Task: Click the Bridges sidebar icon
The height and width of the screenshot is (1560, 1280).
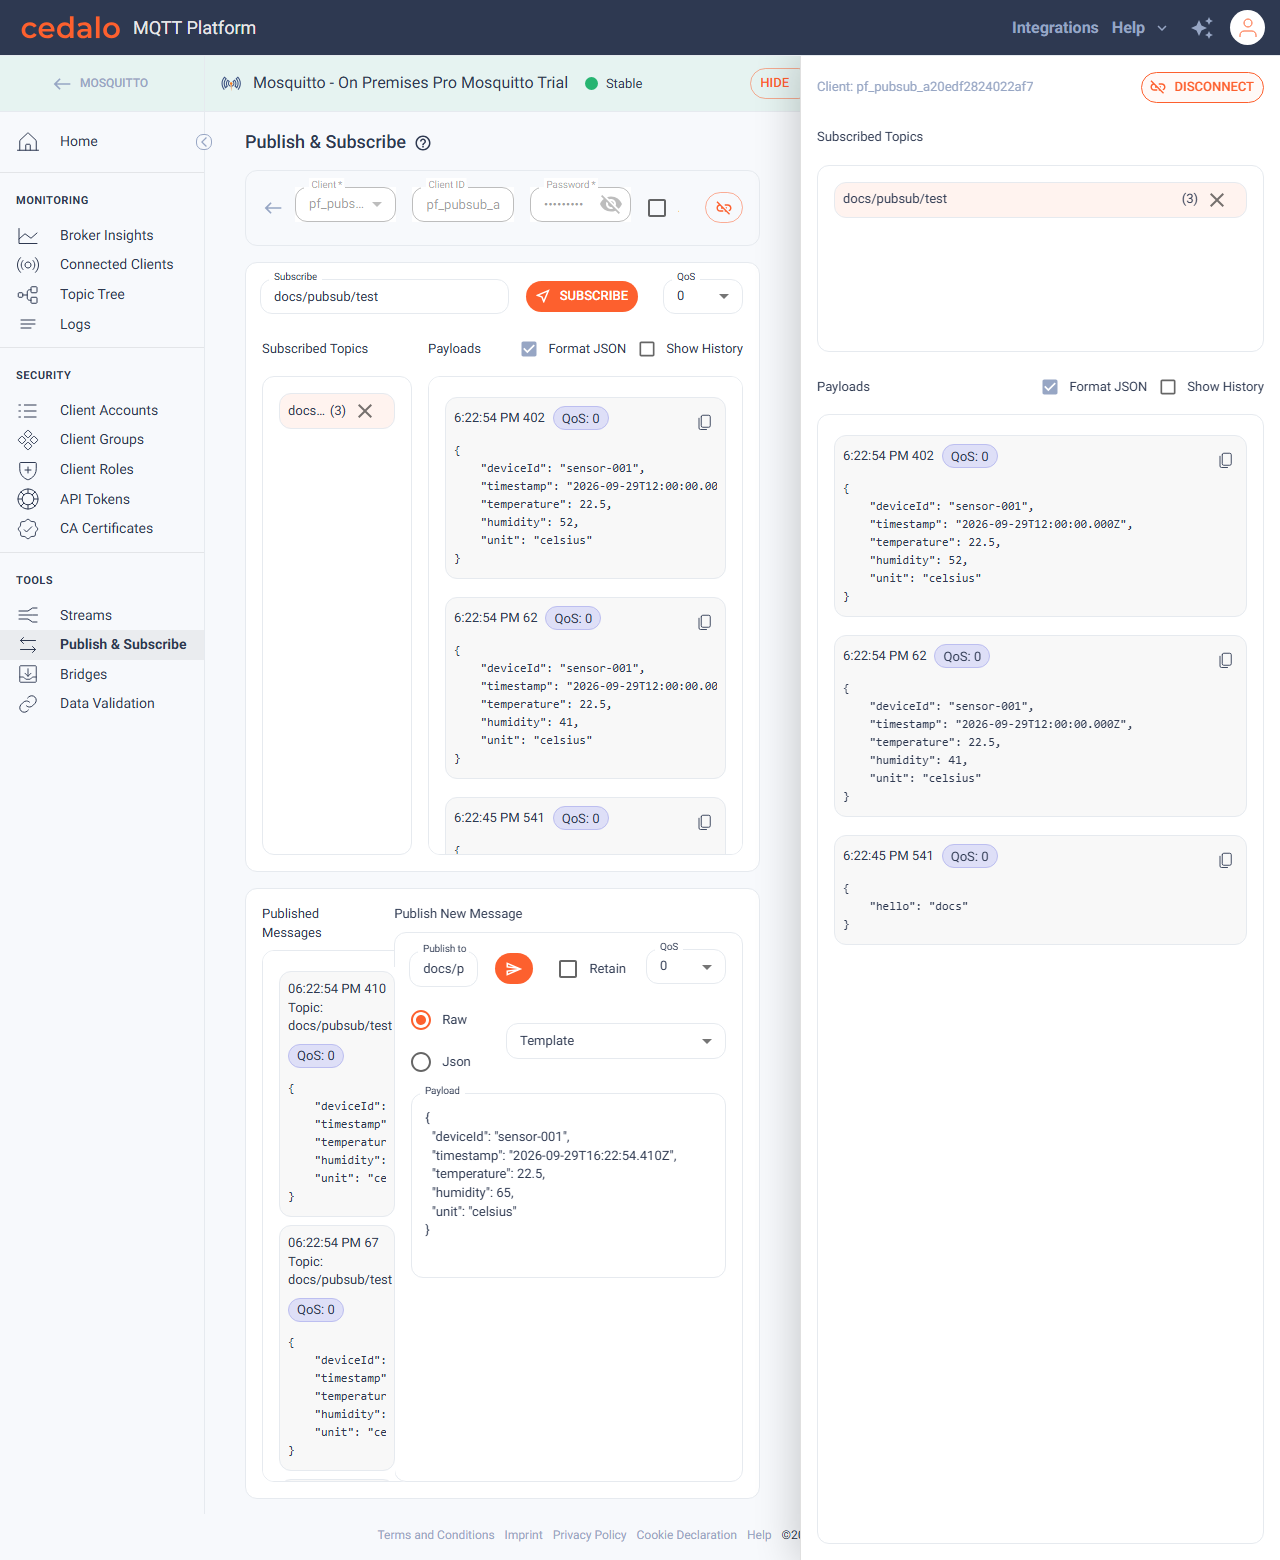Action: tap(28, 674)
